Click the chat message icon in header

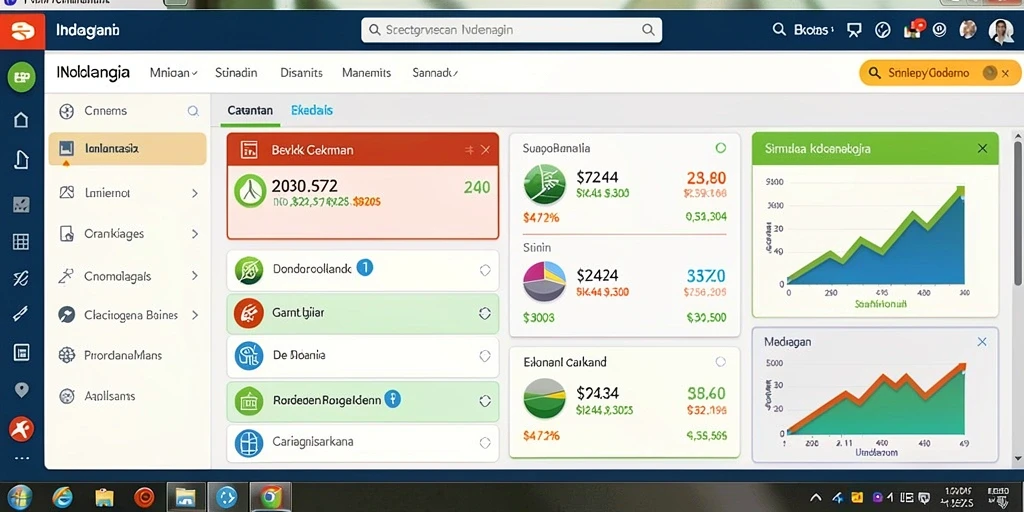tap(854, 29)
